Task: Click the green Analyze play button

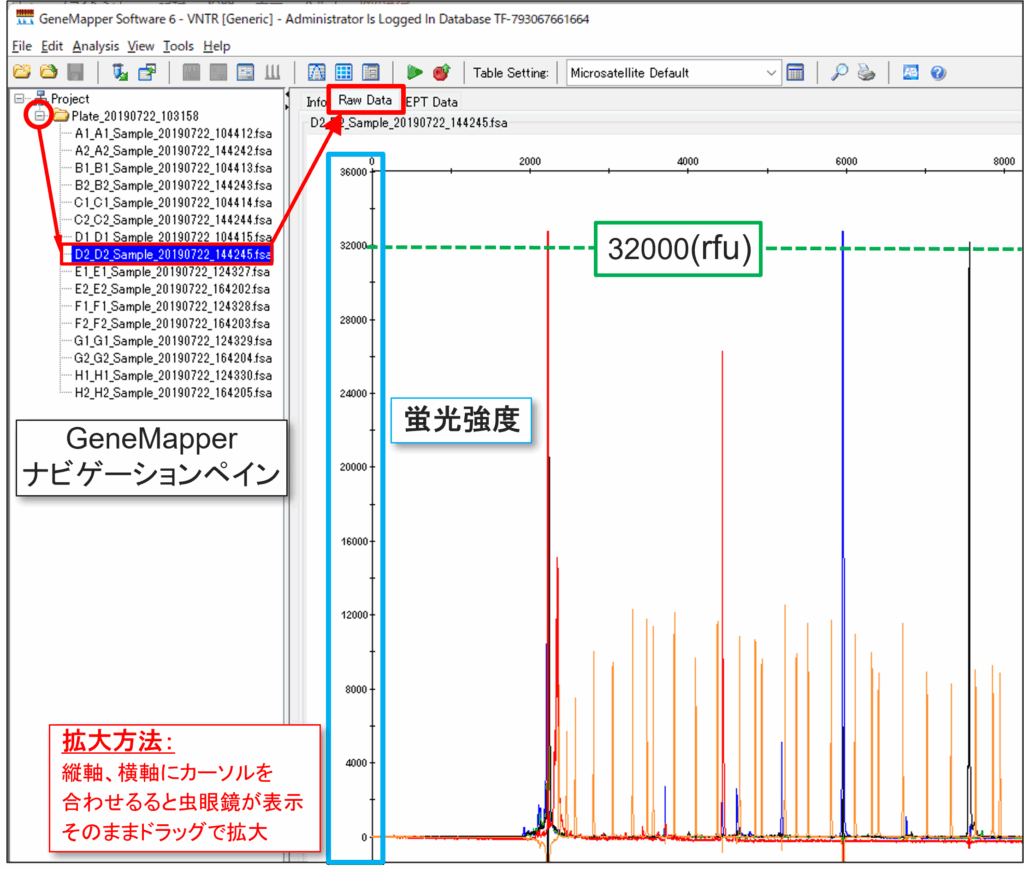Action: [414, 73]
